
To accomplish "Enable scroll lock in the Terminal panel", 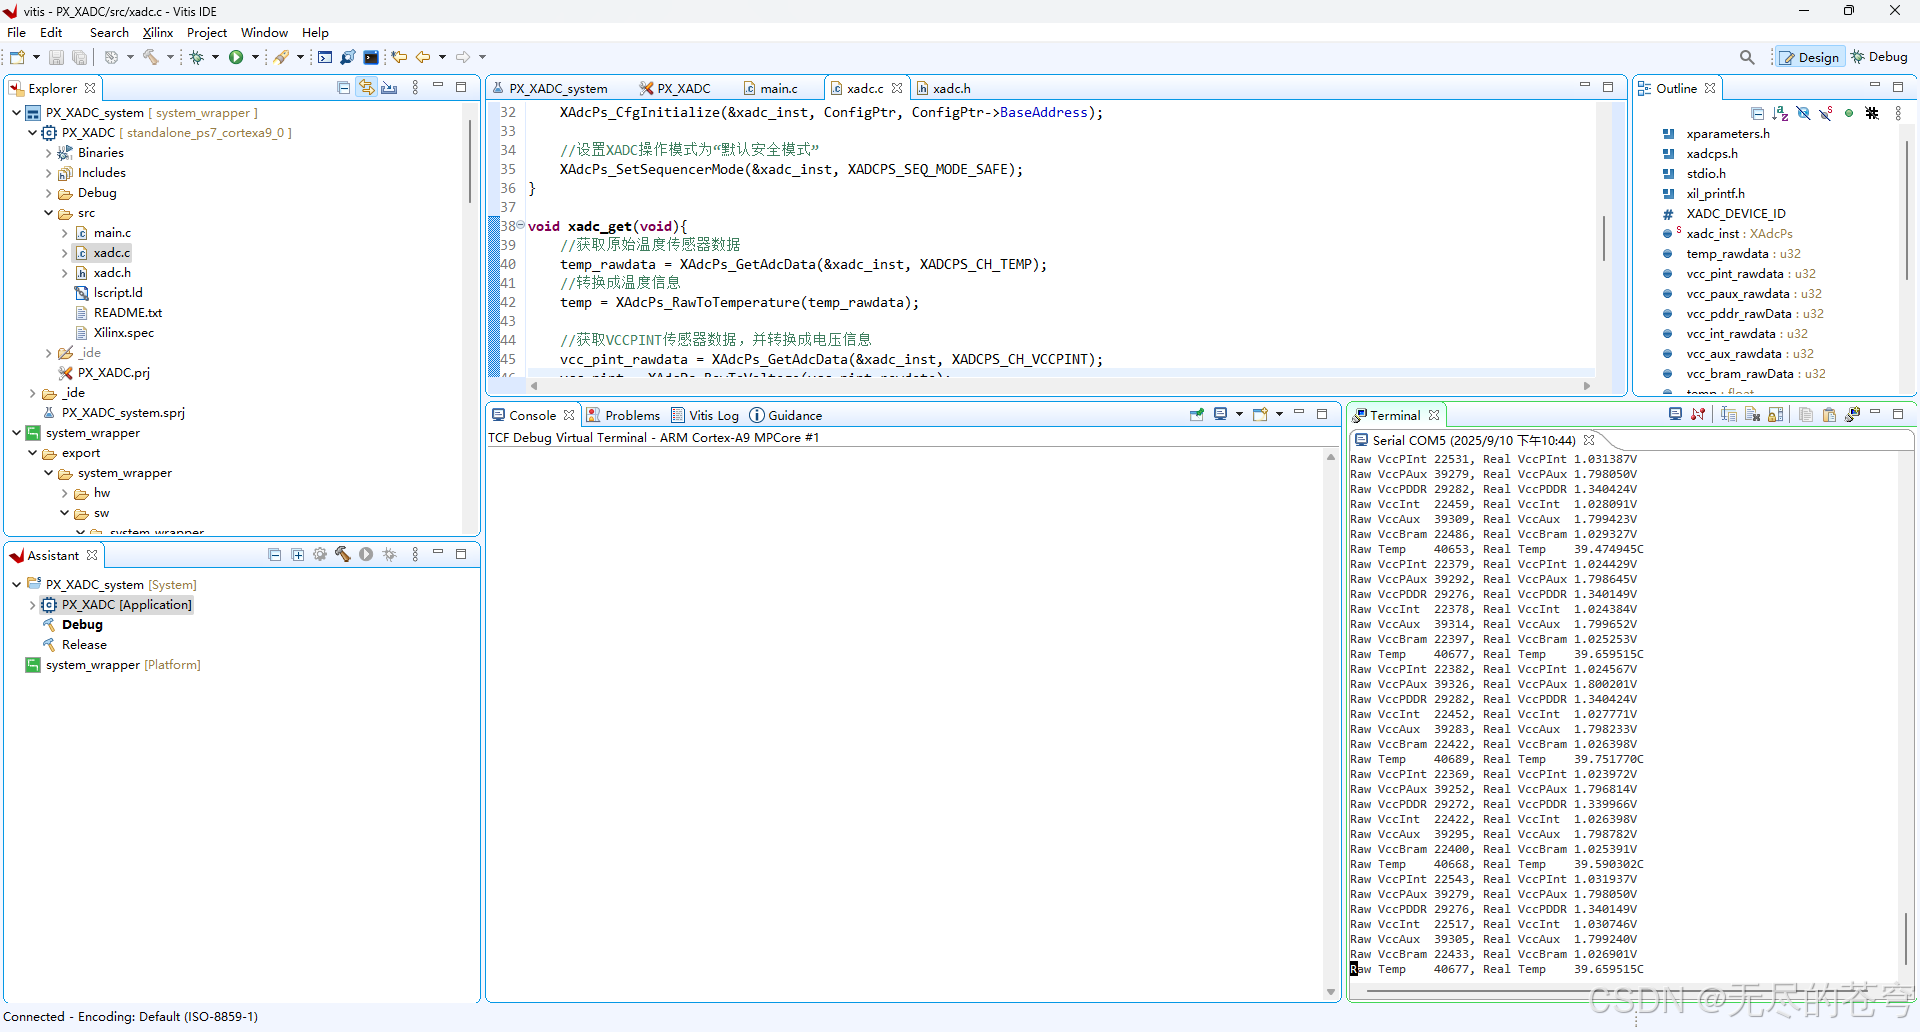I will point(1776,414).
